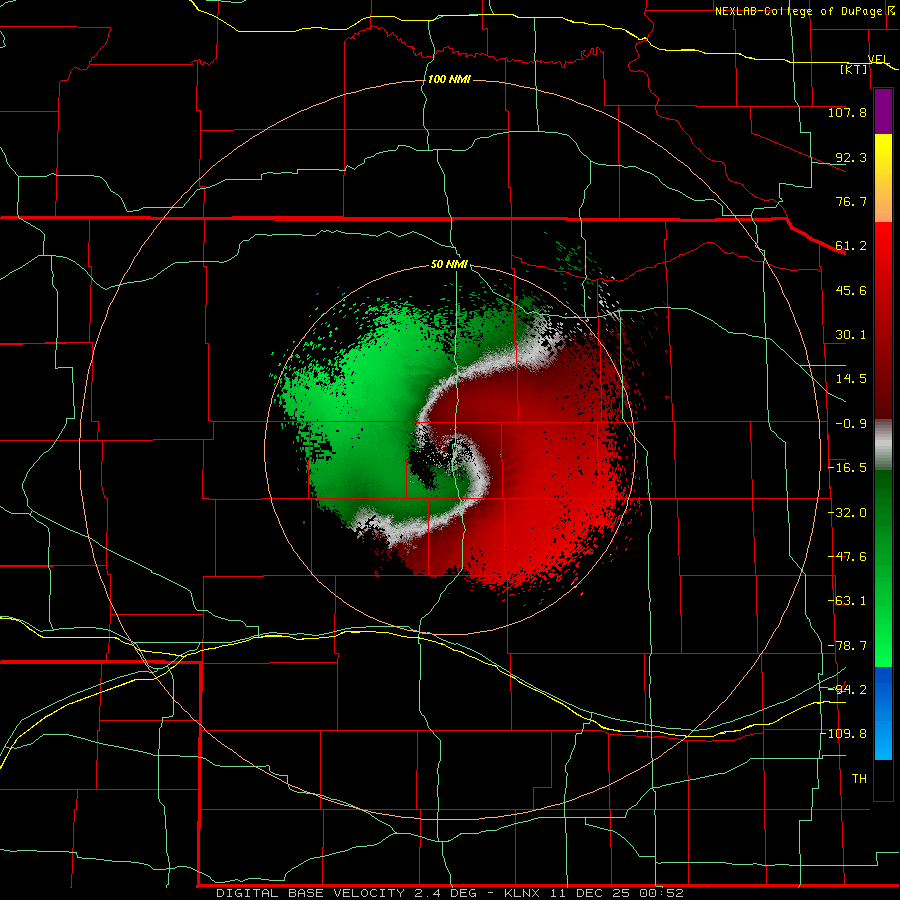Select the -78.7 legend value
Screen dimensions: 900x900
coord(847,646)
